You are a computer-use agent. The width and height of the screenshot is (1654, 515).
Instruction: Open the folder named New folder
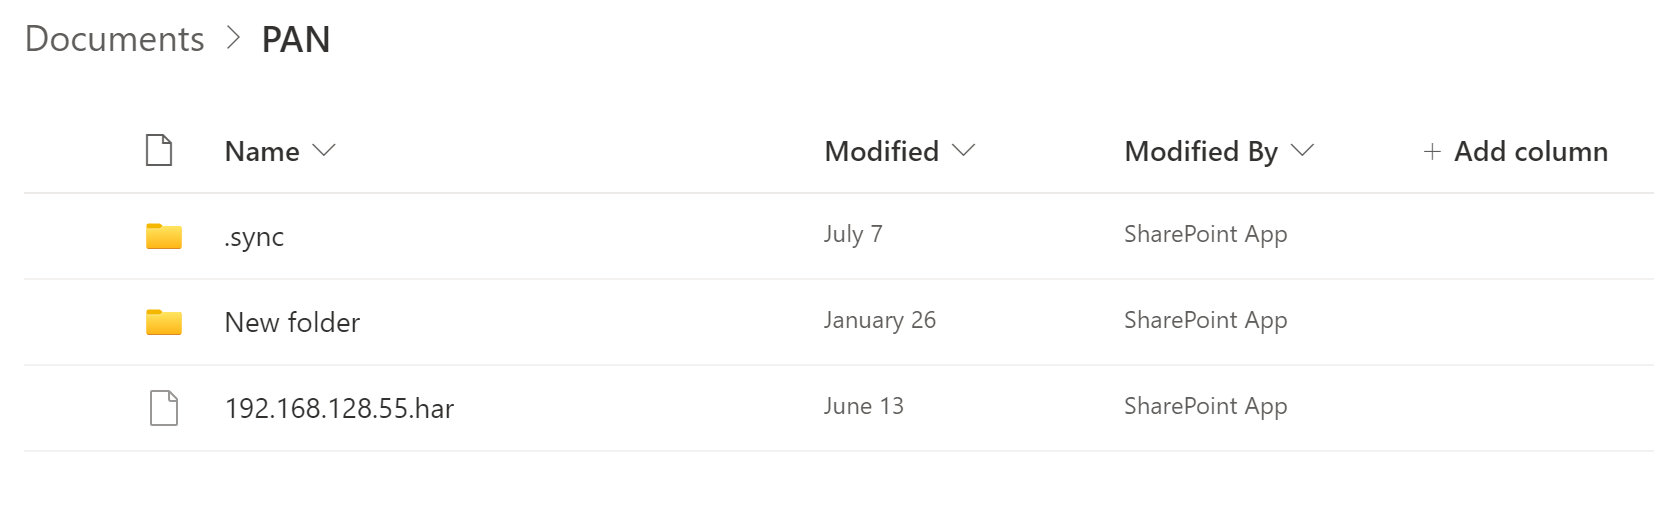[x=292, y=322]
